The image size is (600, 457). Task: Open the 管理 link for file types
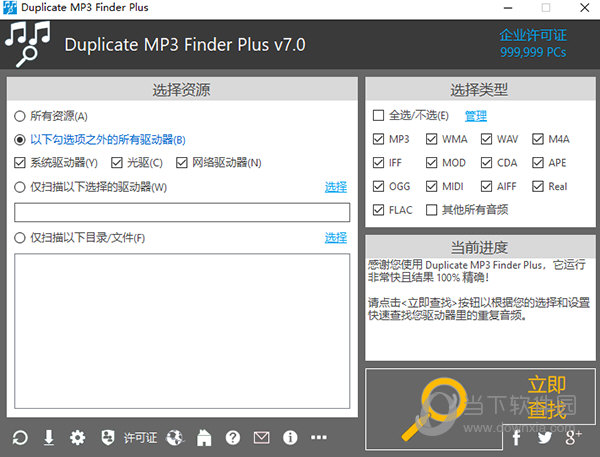[476, 116]
